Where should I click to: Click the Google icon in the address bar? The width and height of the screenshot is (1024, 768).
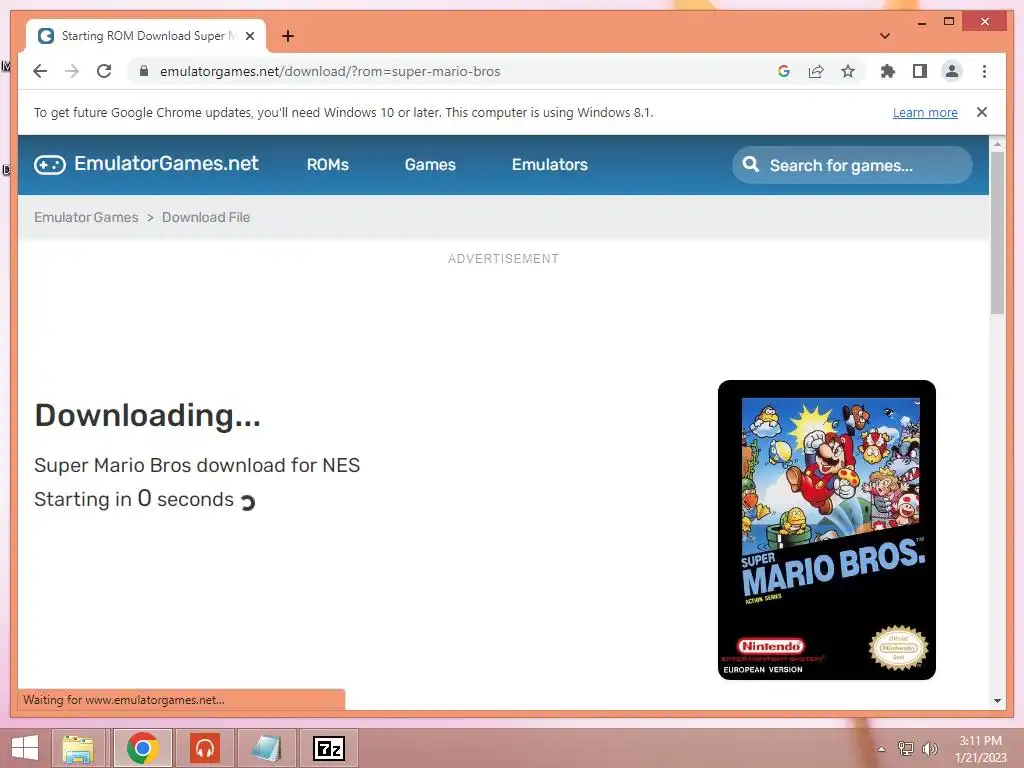784,71
